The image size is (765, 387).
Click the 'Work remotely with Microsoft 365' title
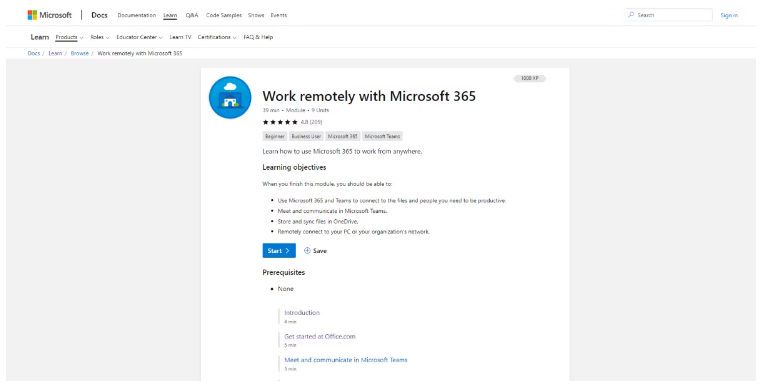click(x=369, y=96)
